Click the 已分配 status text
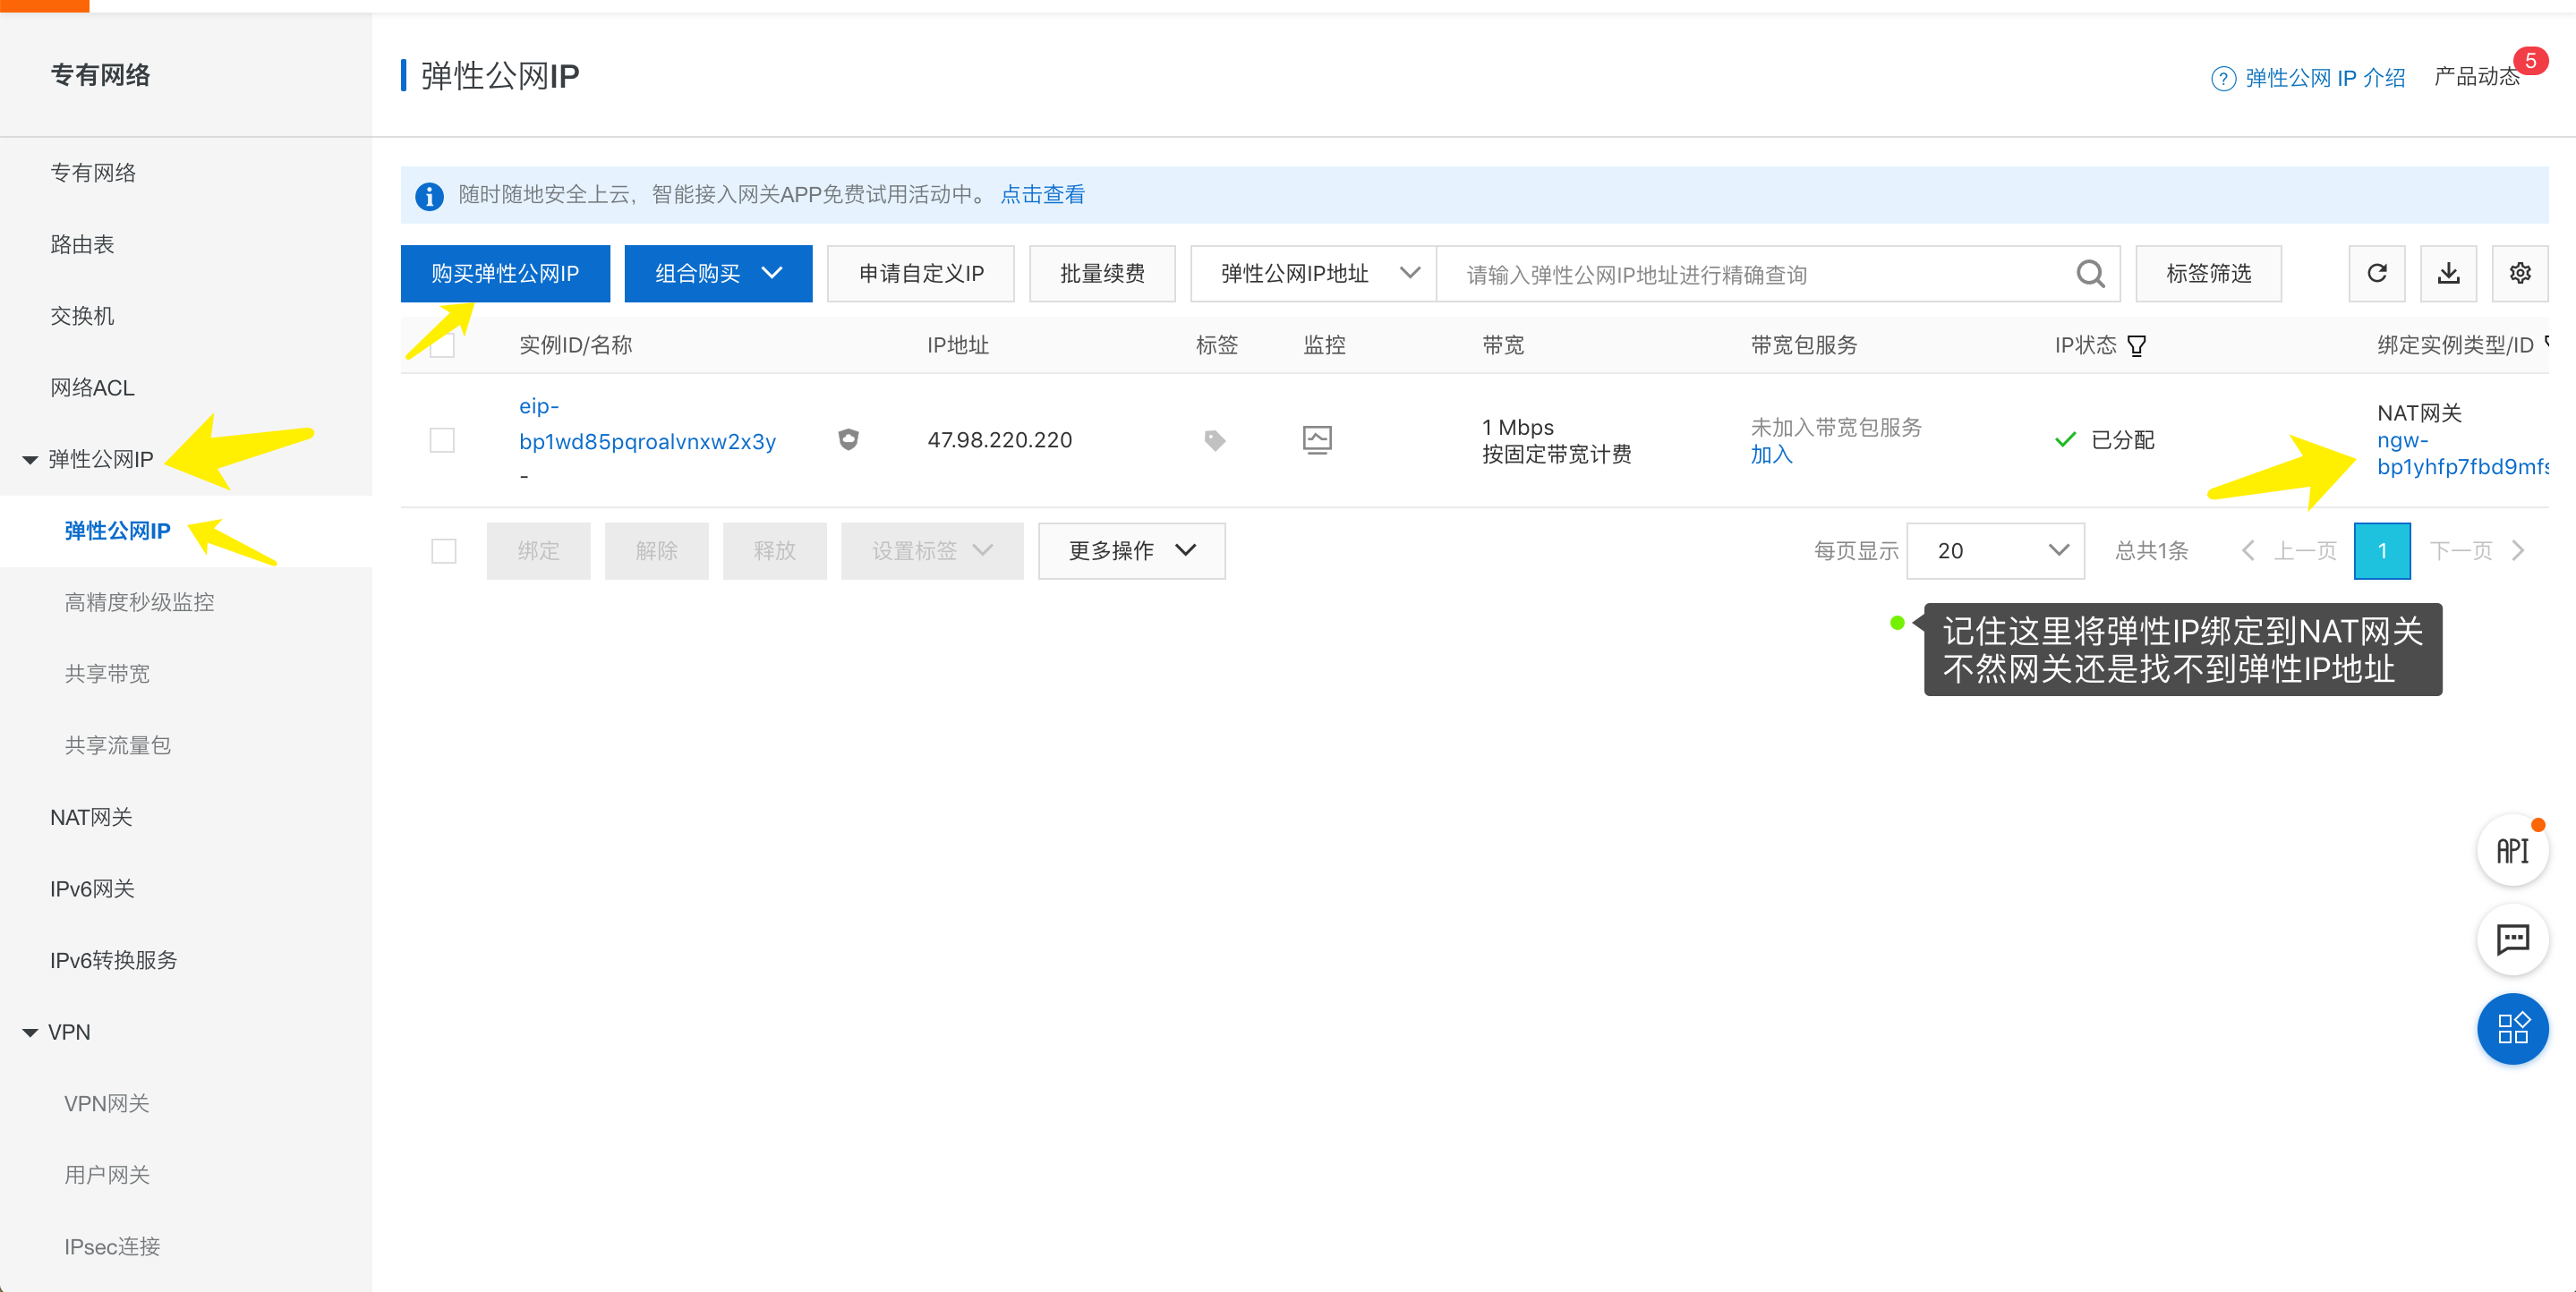Image resolution: width=2576 pixels, height=1292 pixels. point(2122,440)
